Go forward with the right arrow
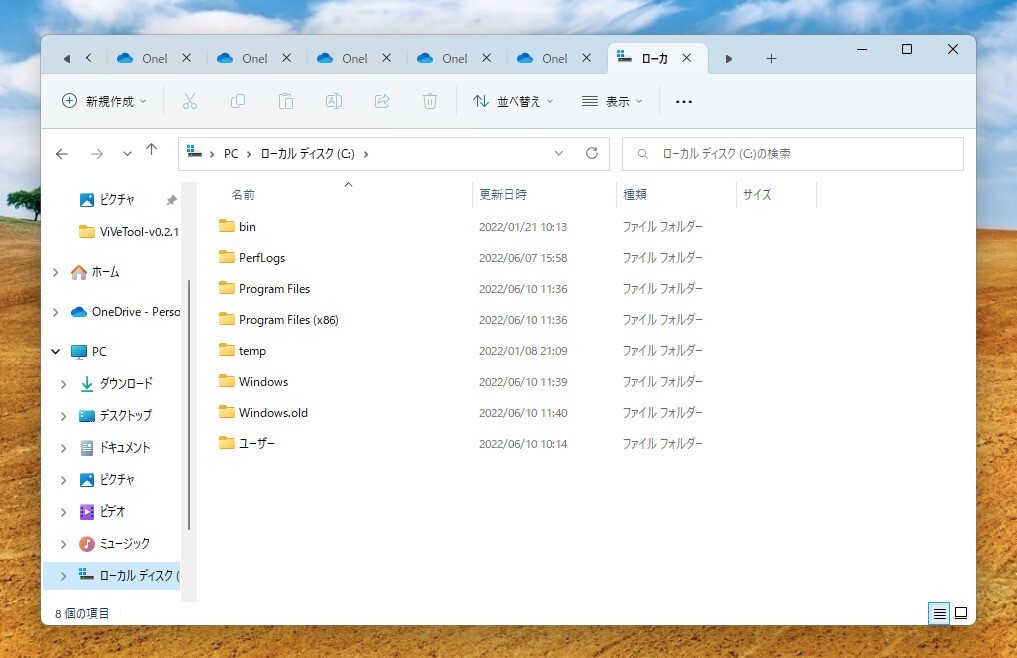 (97, 154)
